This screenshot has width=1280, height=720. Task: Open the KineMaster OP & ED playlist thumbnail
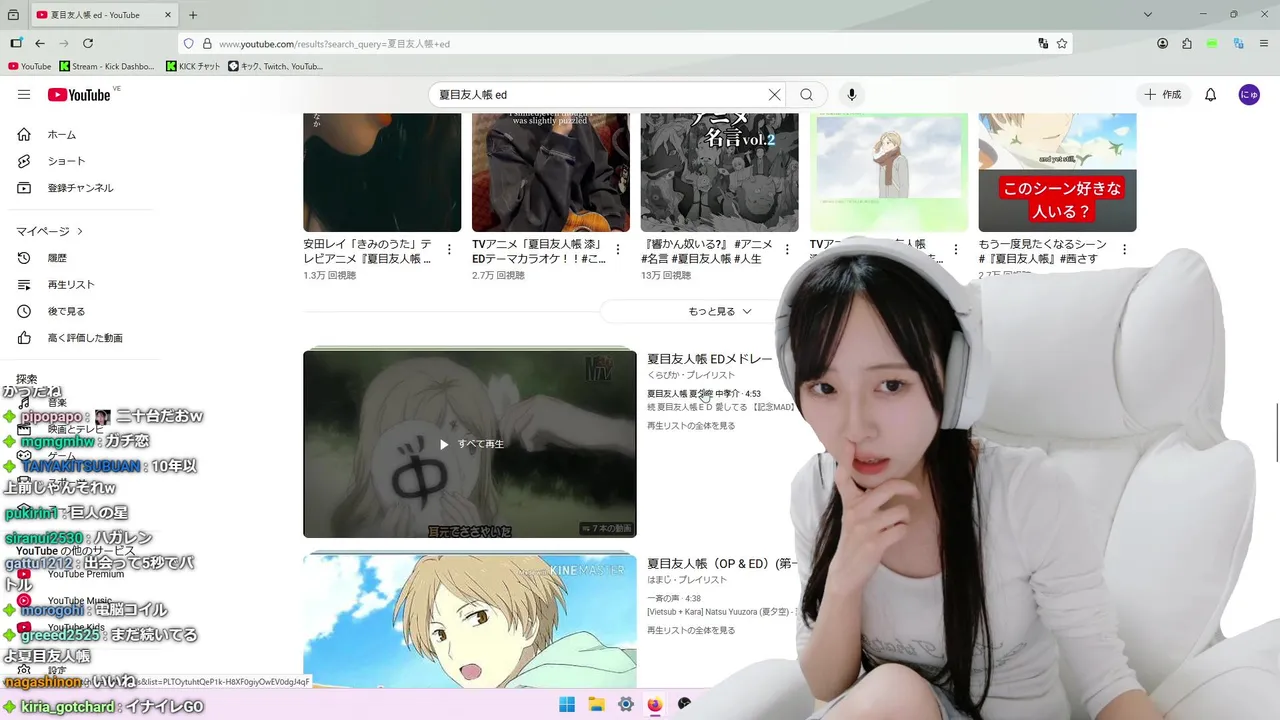click(470, 621)
